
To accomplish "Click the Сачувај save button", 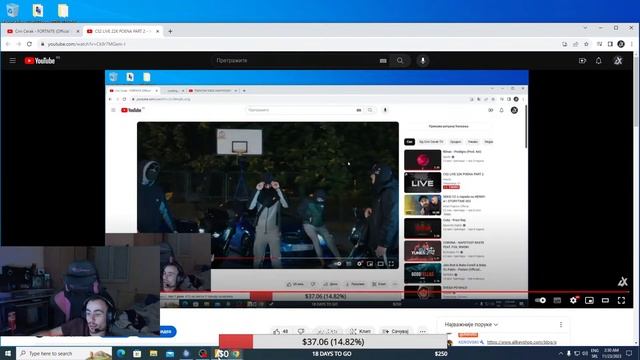I will (396, 331).
